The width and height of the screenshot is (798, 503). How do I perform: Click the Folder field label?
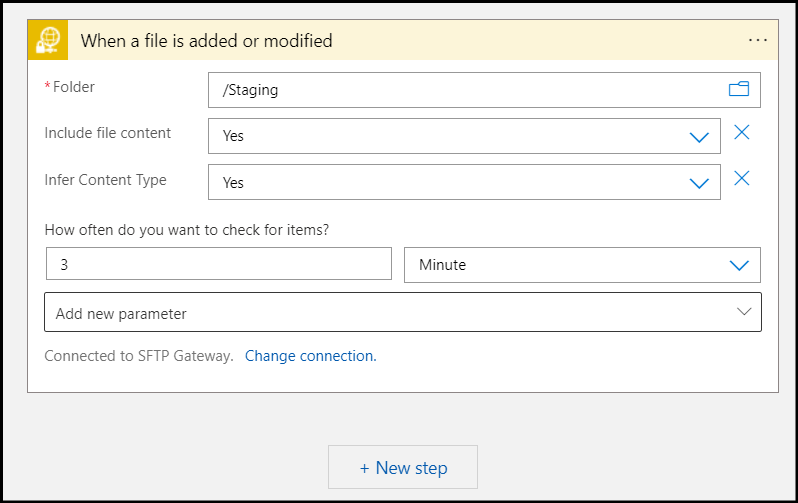[74, 87]
